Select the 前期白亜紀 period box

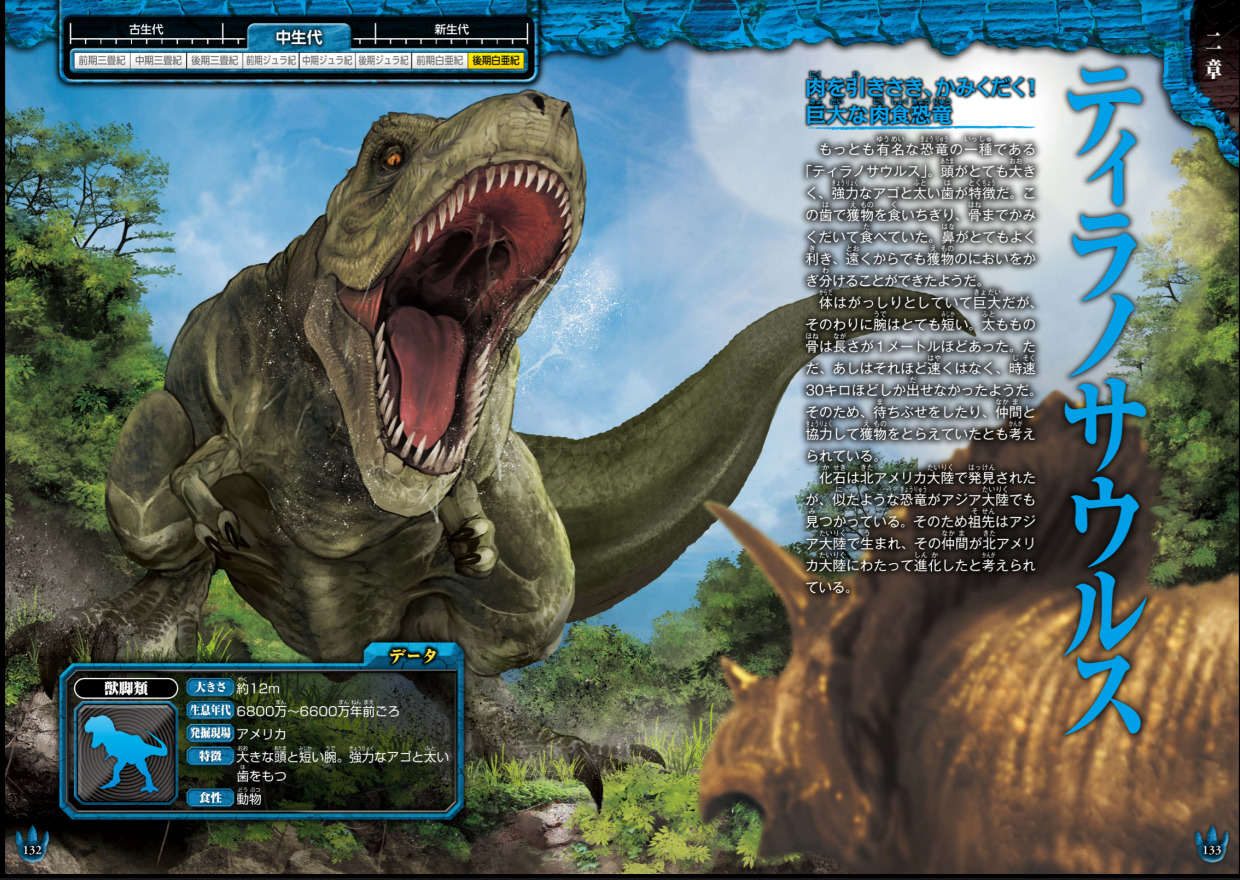click(440, 61)
